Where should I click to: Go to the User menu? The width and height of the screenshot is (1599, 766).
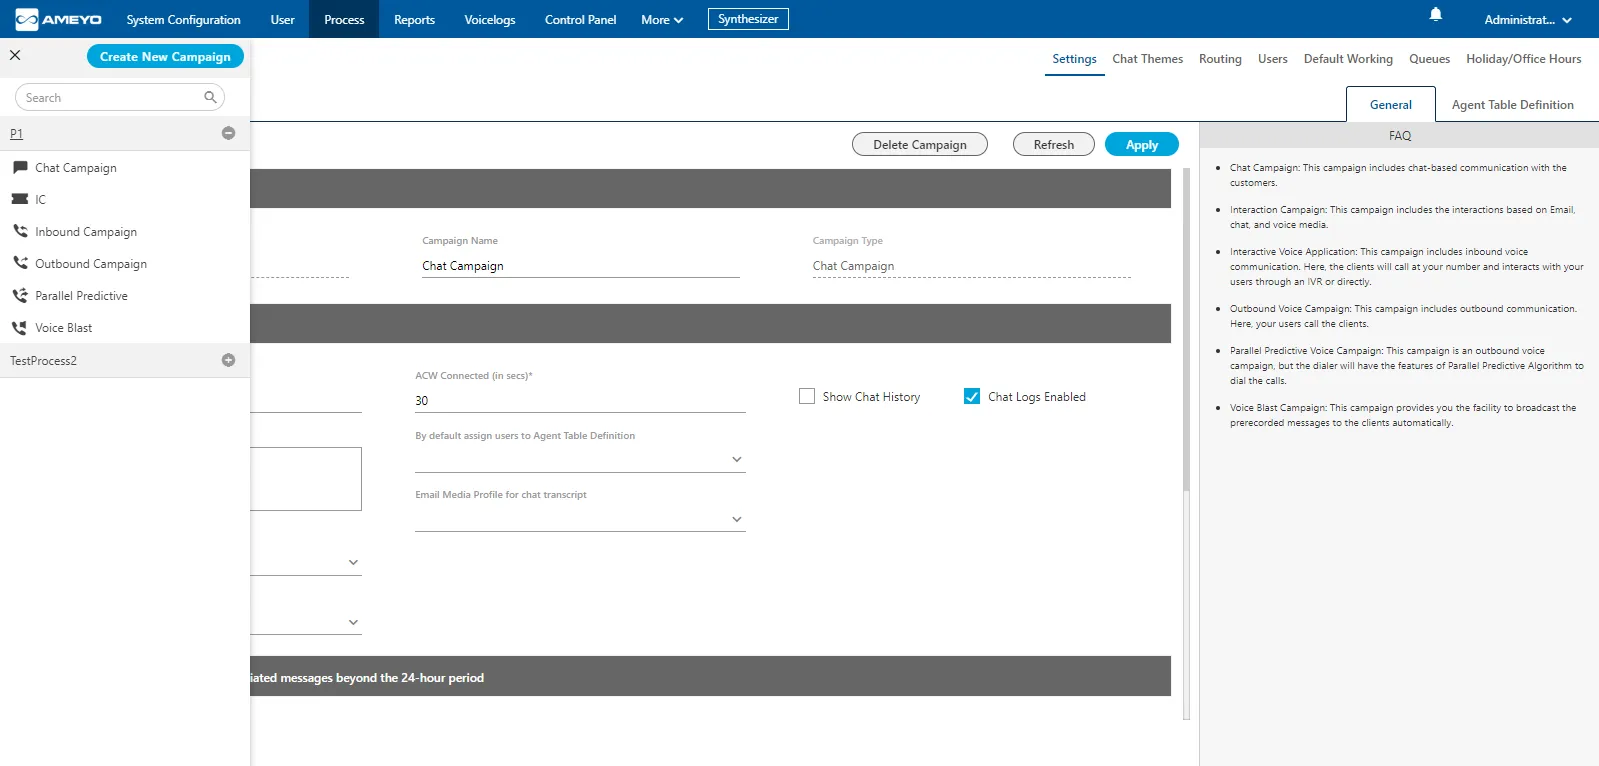tap(283, 19)
